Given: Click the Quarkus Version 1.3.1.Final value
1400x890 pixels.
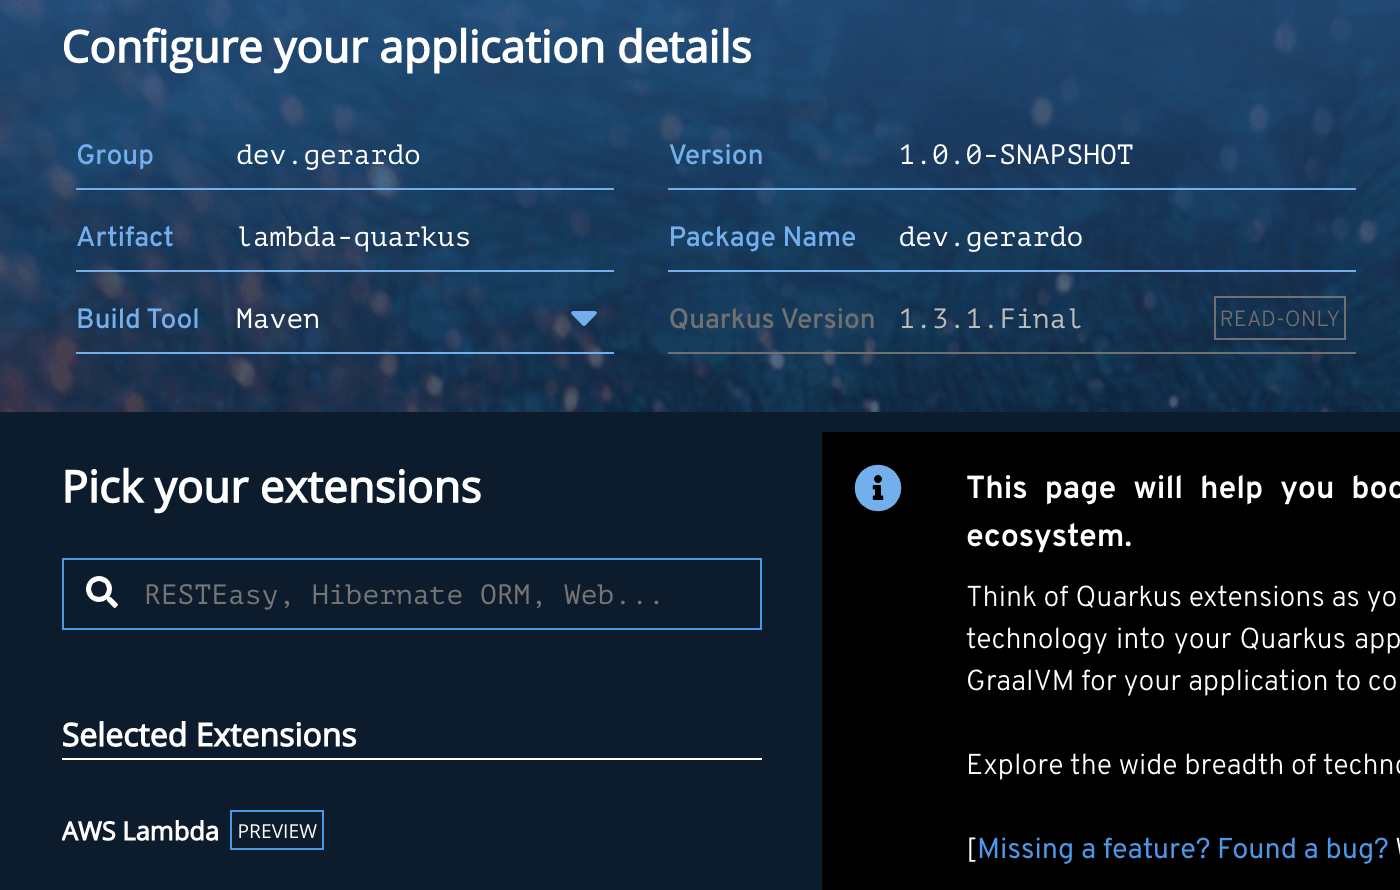Looking at the screenshot, I should click(990, 319).
